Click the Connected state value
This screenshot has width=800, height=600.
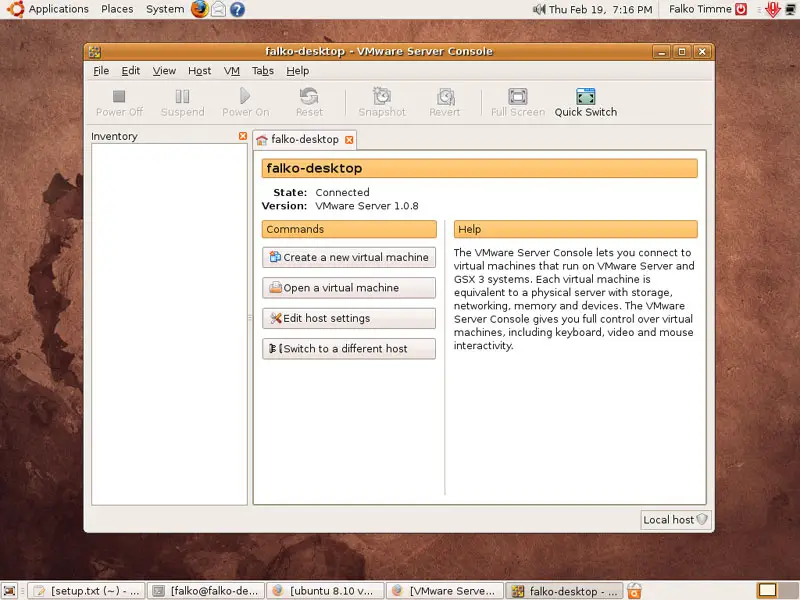pos(342,192)
